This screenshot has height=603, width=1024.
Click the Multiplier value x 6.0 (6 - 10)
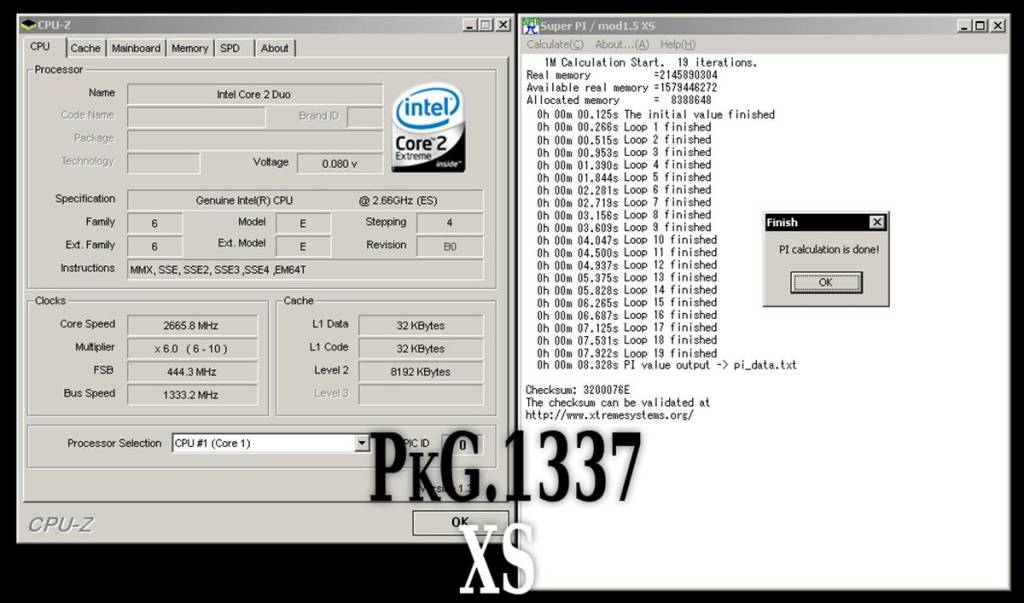pyautogui.click(x=192, y=349)
